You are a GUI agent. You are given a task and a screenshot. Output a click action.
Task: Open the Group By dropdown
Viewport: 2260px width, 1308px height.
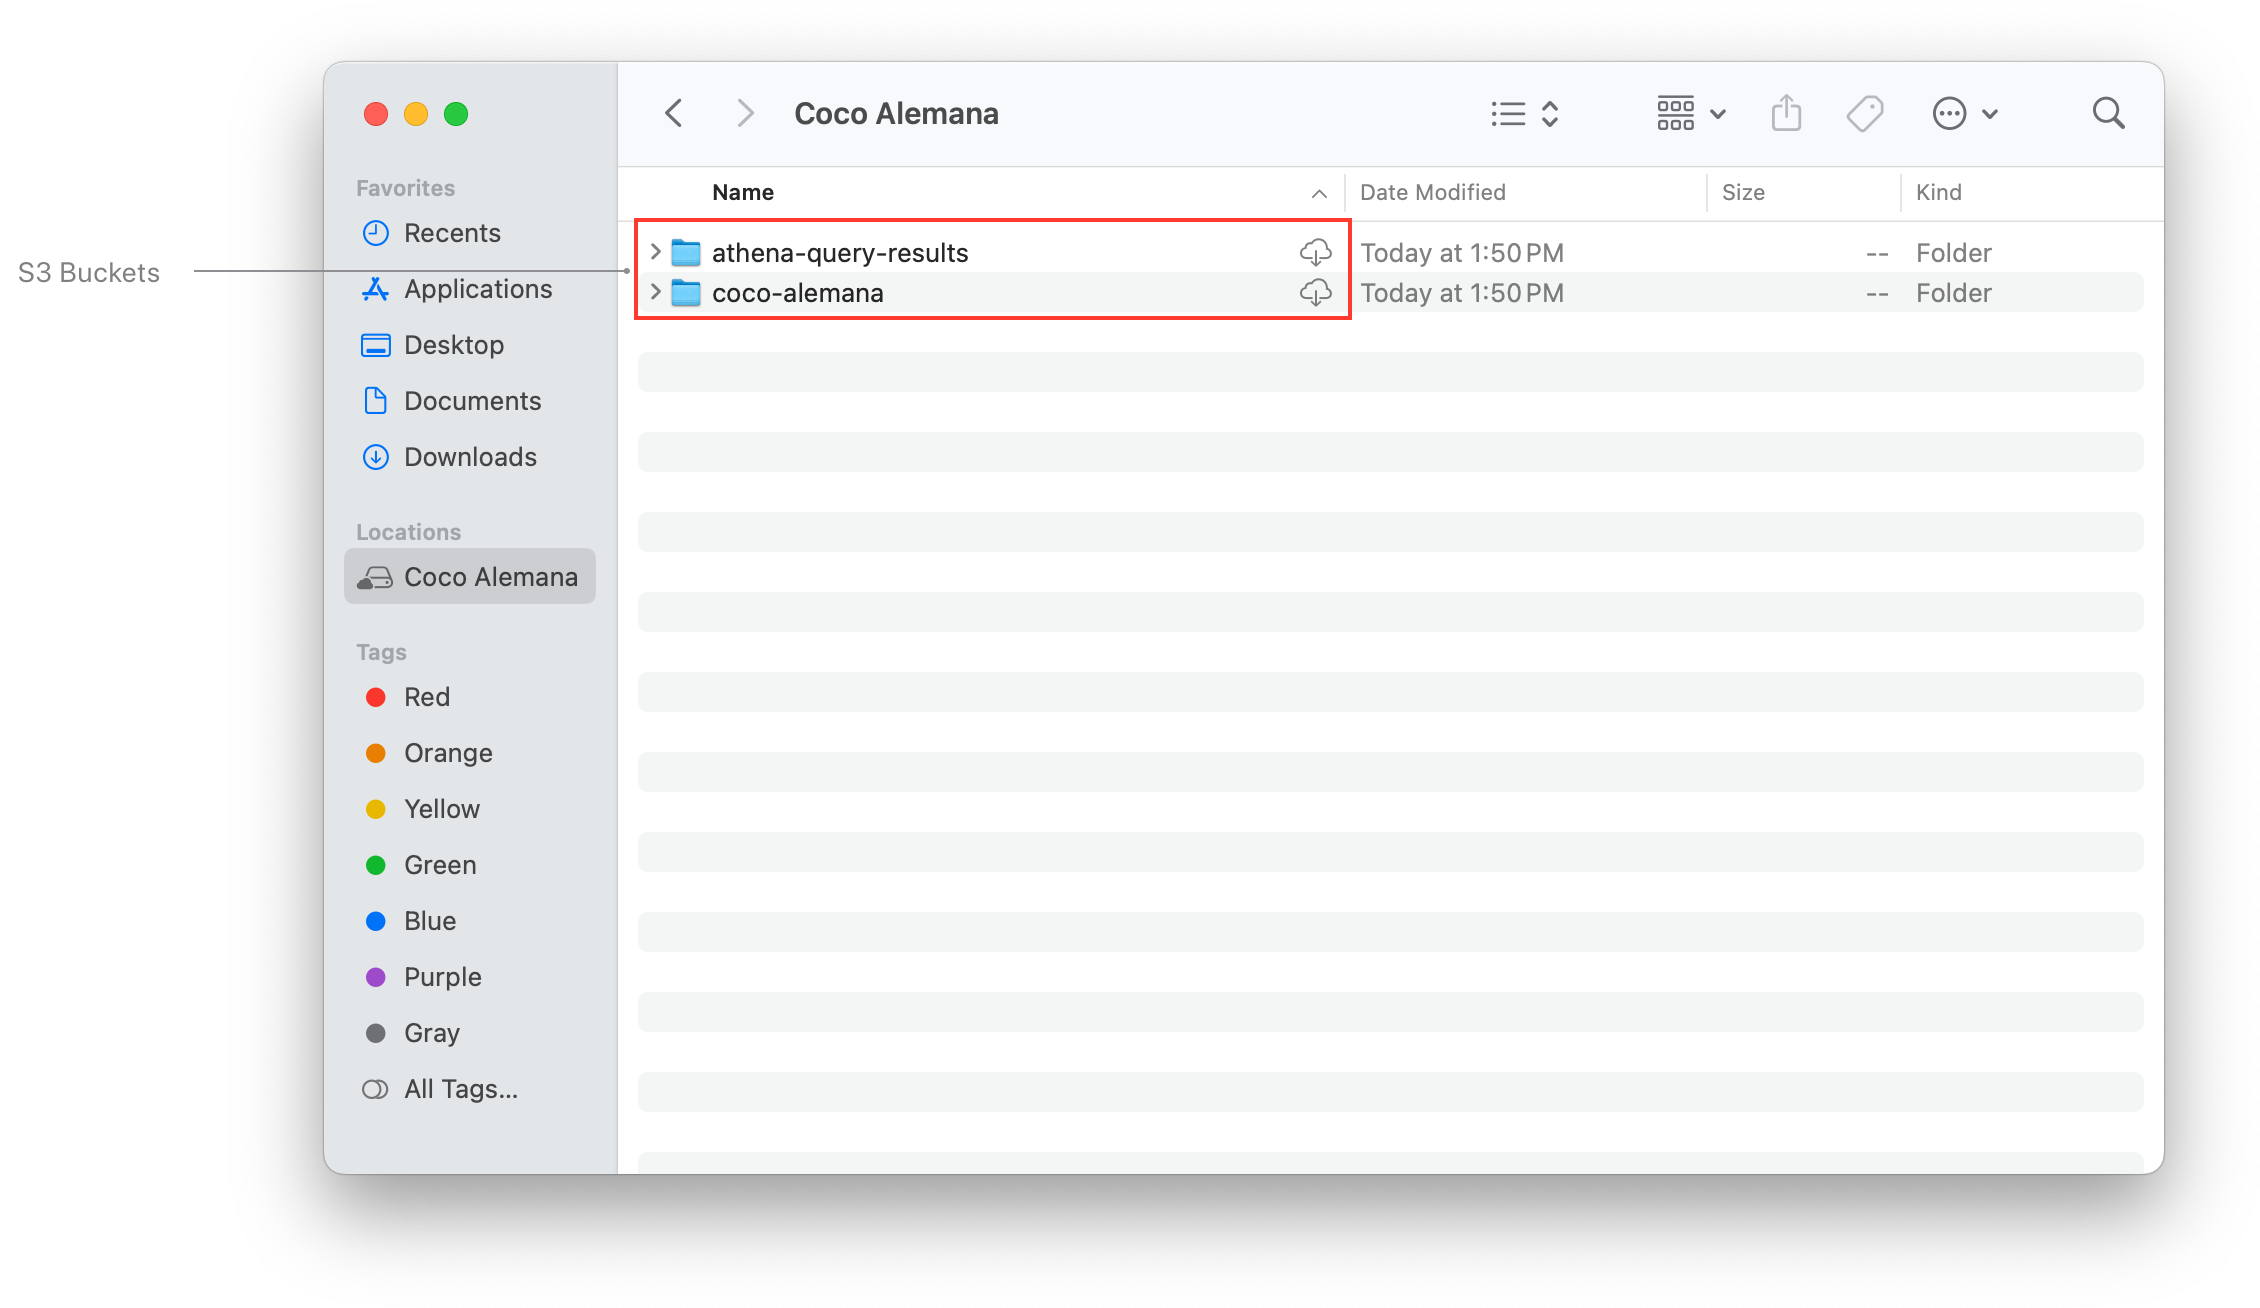pyautogui.click(x=1690, y=113)
